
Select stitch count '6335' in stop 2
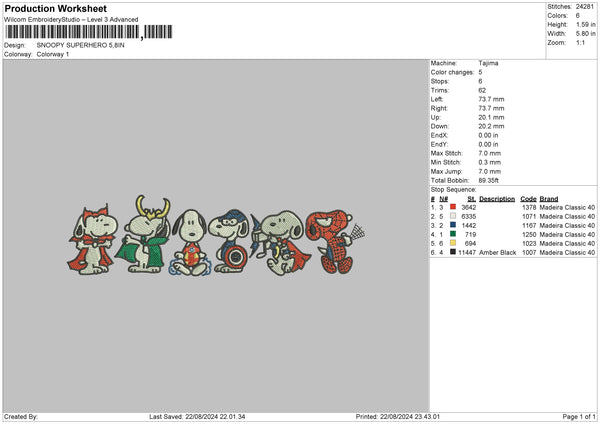(469, 217)
